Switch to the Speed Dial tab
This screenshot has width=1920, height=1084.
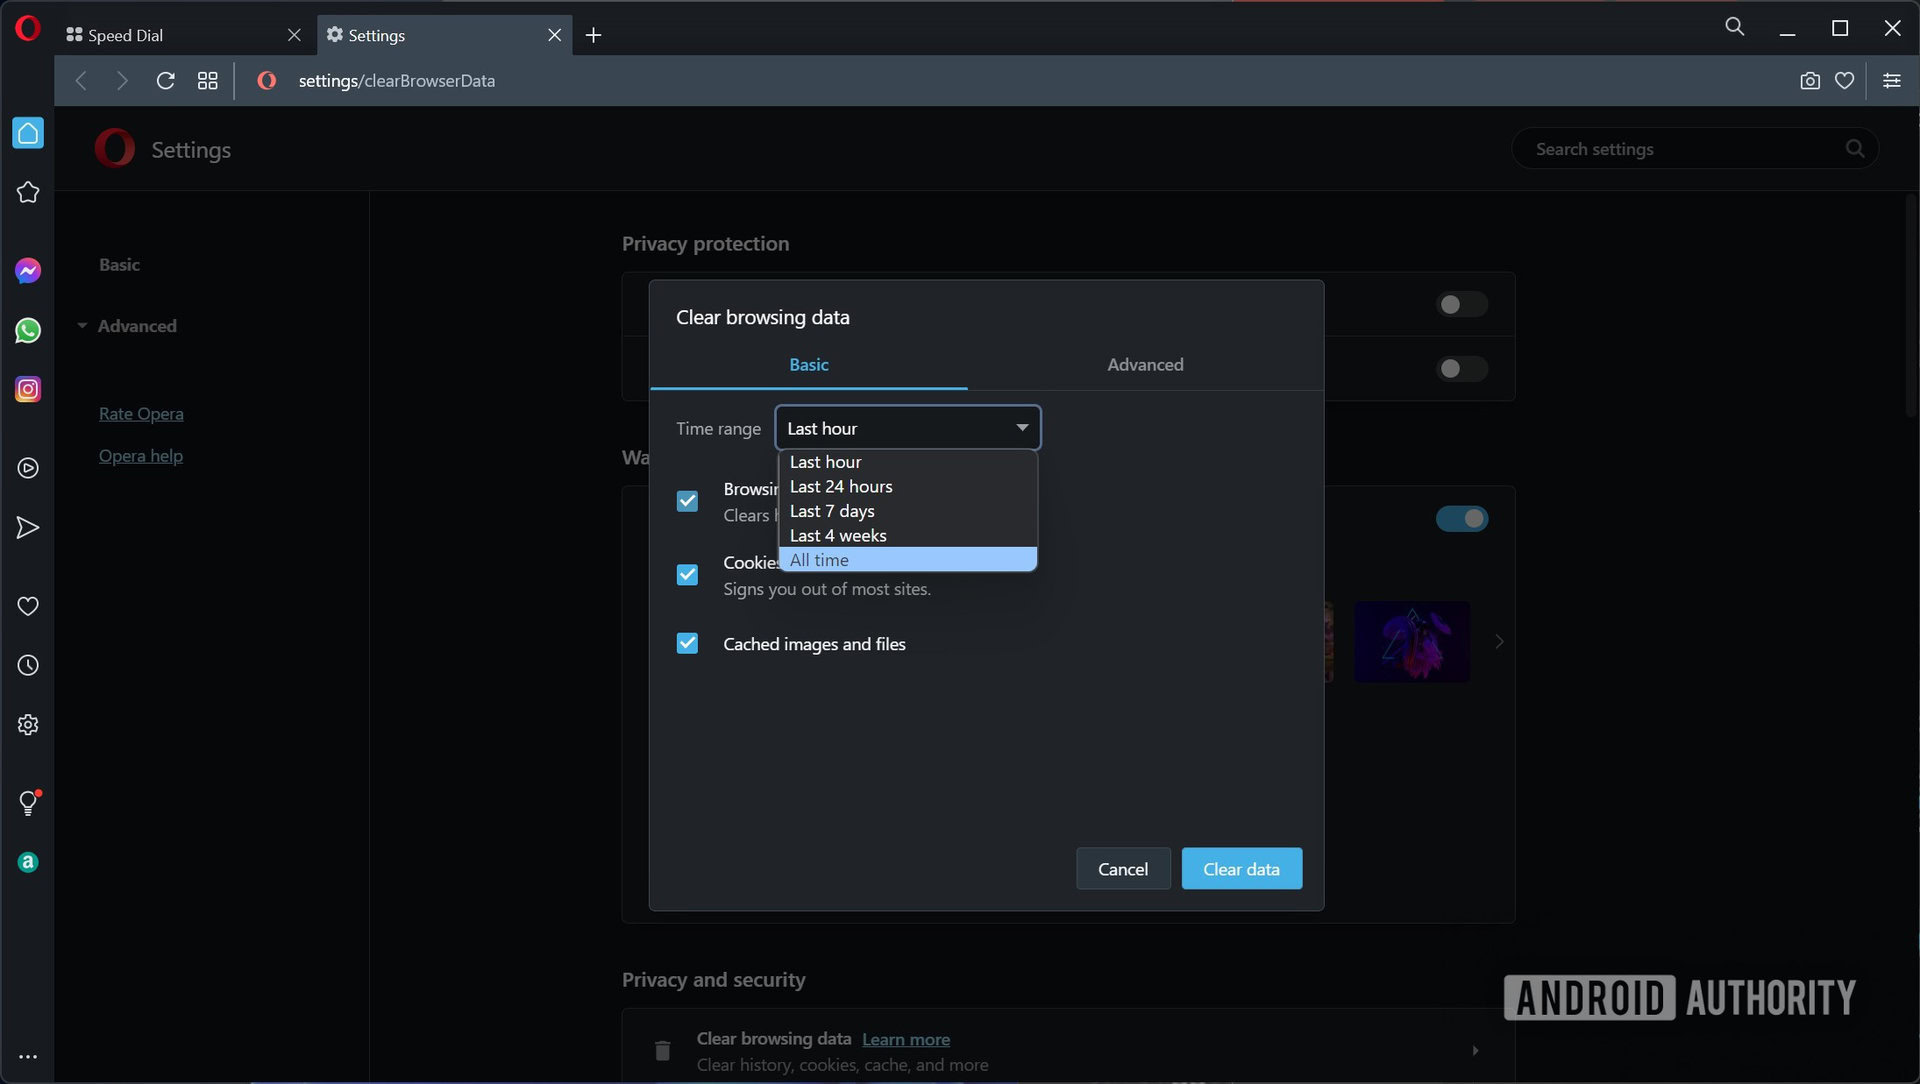tap(184, 35)
